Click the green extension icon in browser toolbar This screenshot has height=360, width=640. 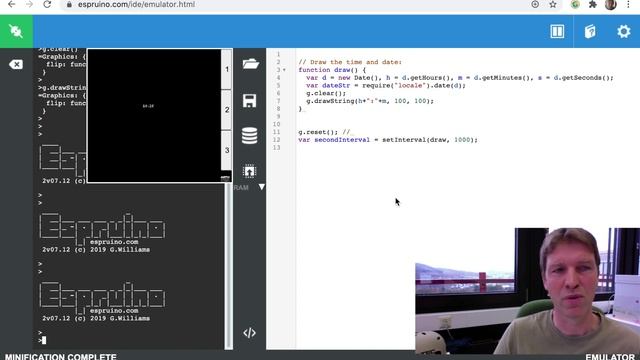click(x=575, y=4)
